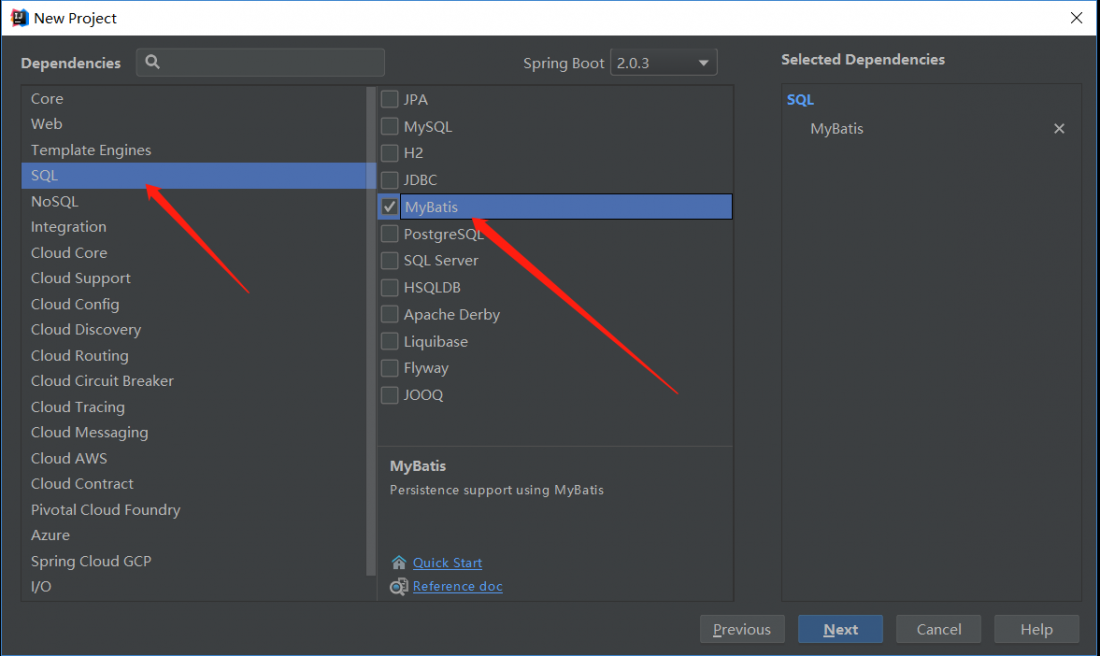Select the Cloud Discovery category
Image resolution: width=1100 pixels, height=656 pixels.
[194, 330]
